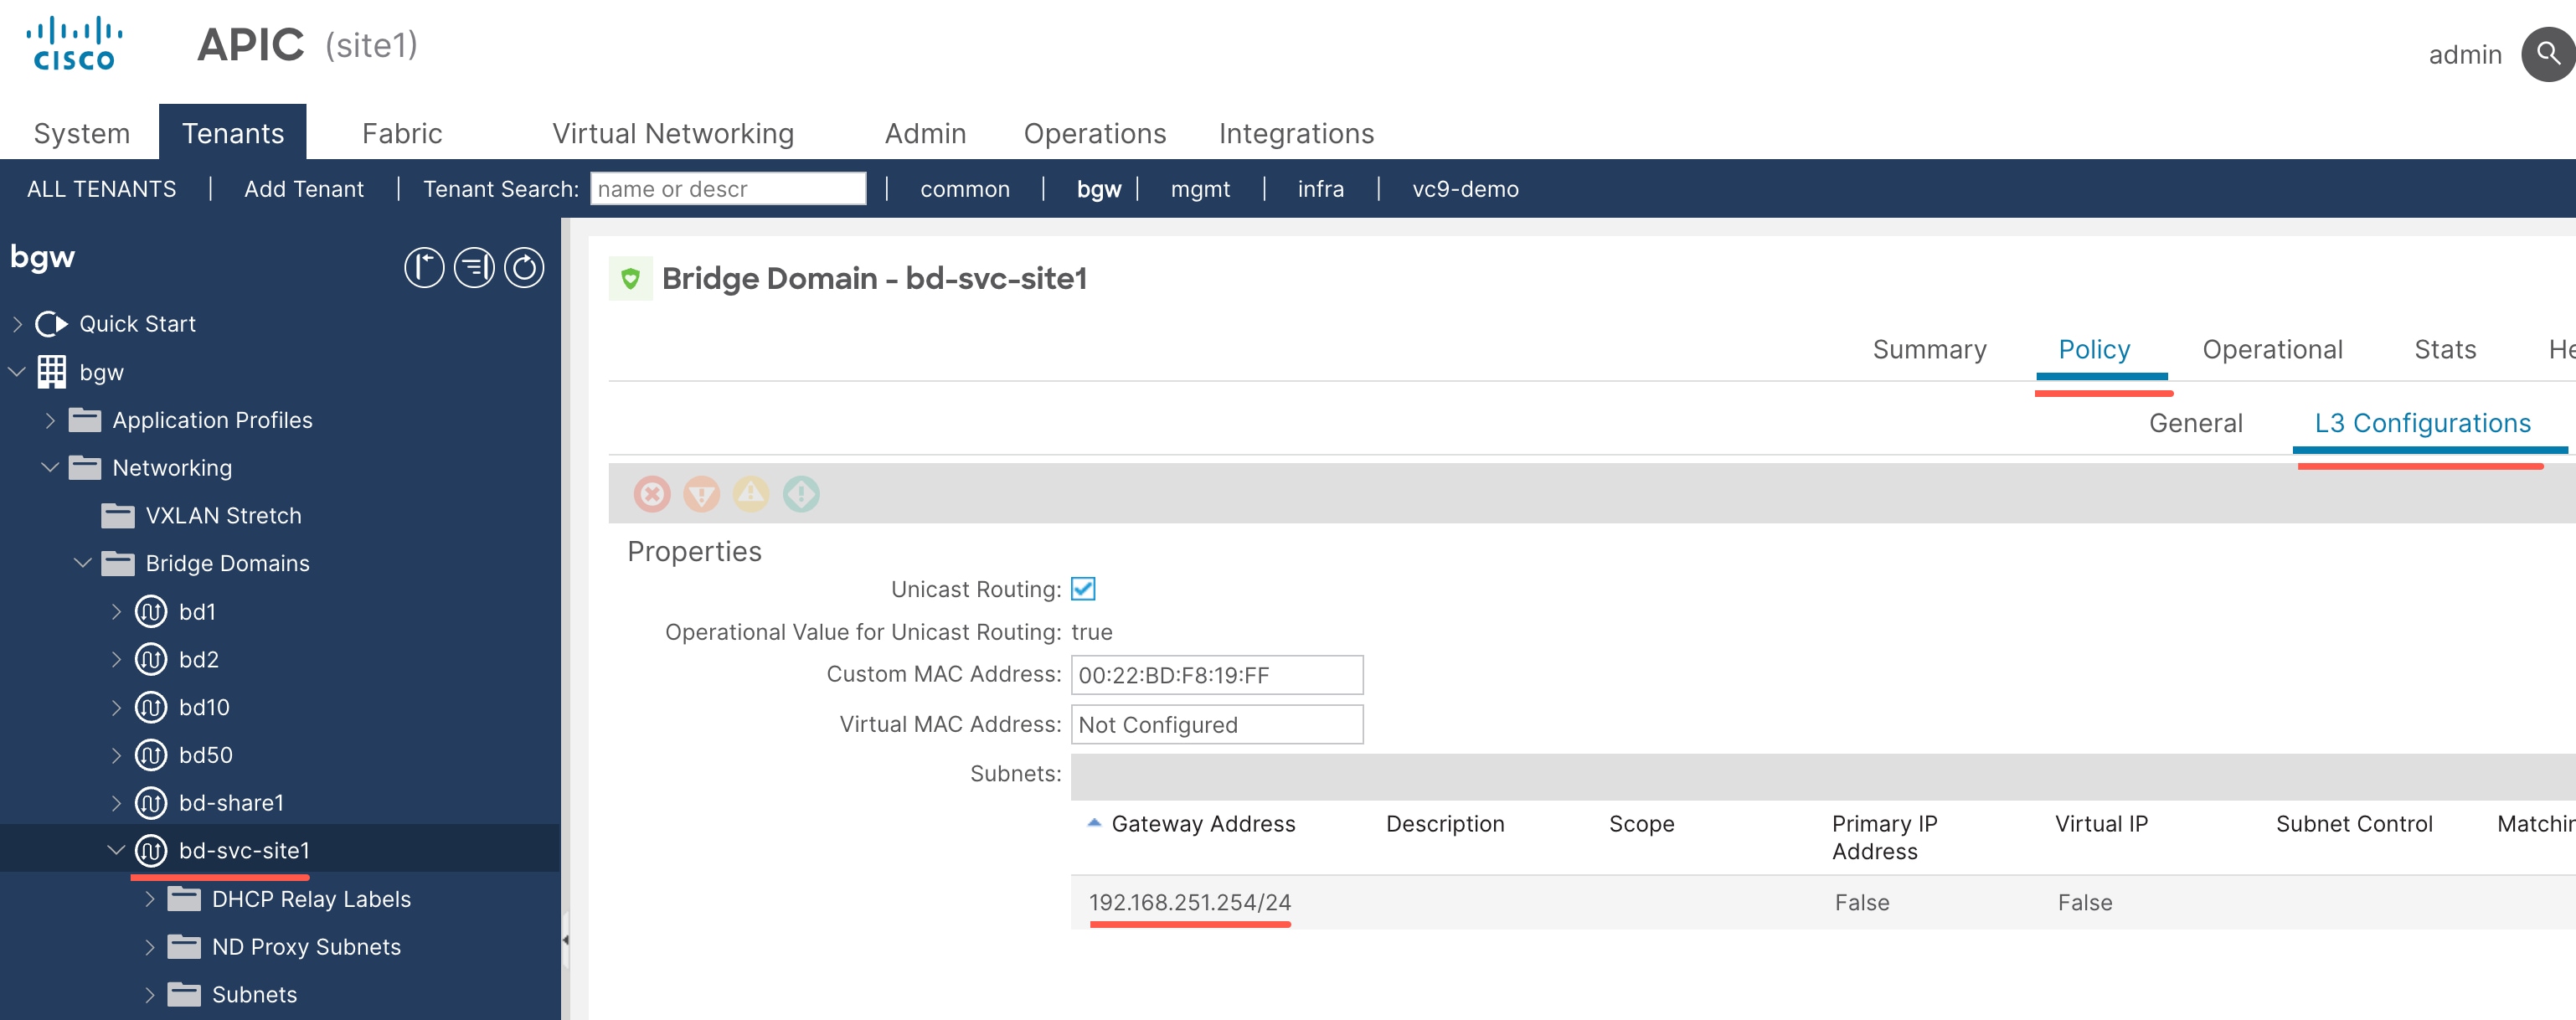Click the ND Proxy Subnets folder icon
The width and height of the screenshot is (2576, 1020).
[x=184, y=947]
